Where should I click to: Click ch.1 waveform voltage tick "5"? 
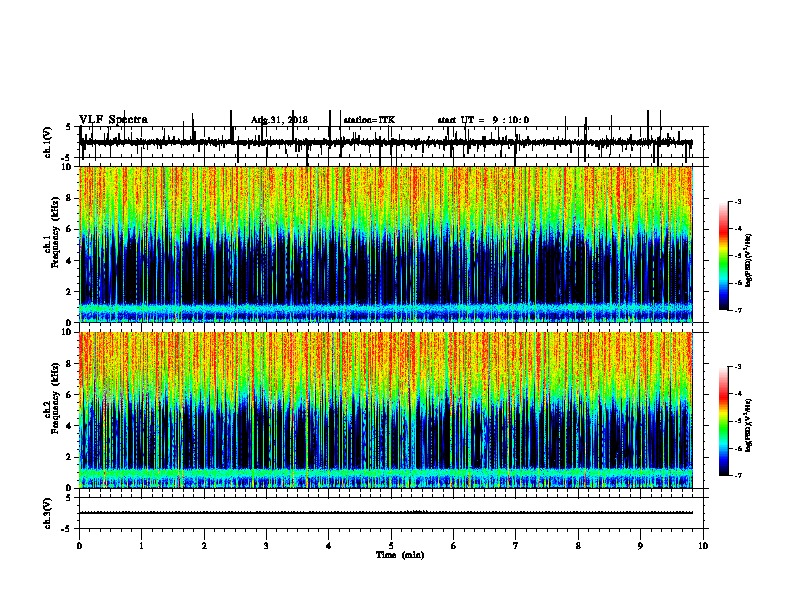(x=68, y=127)
